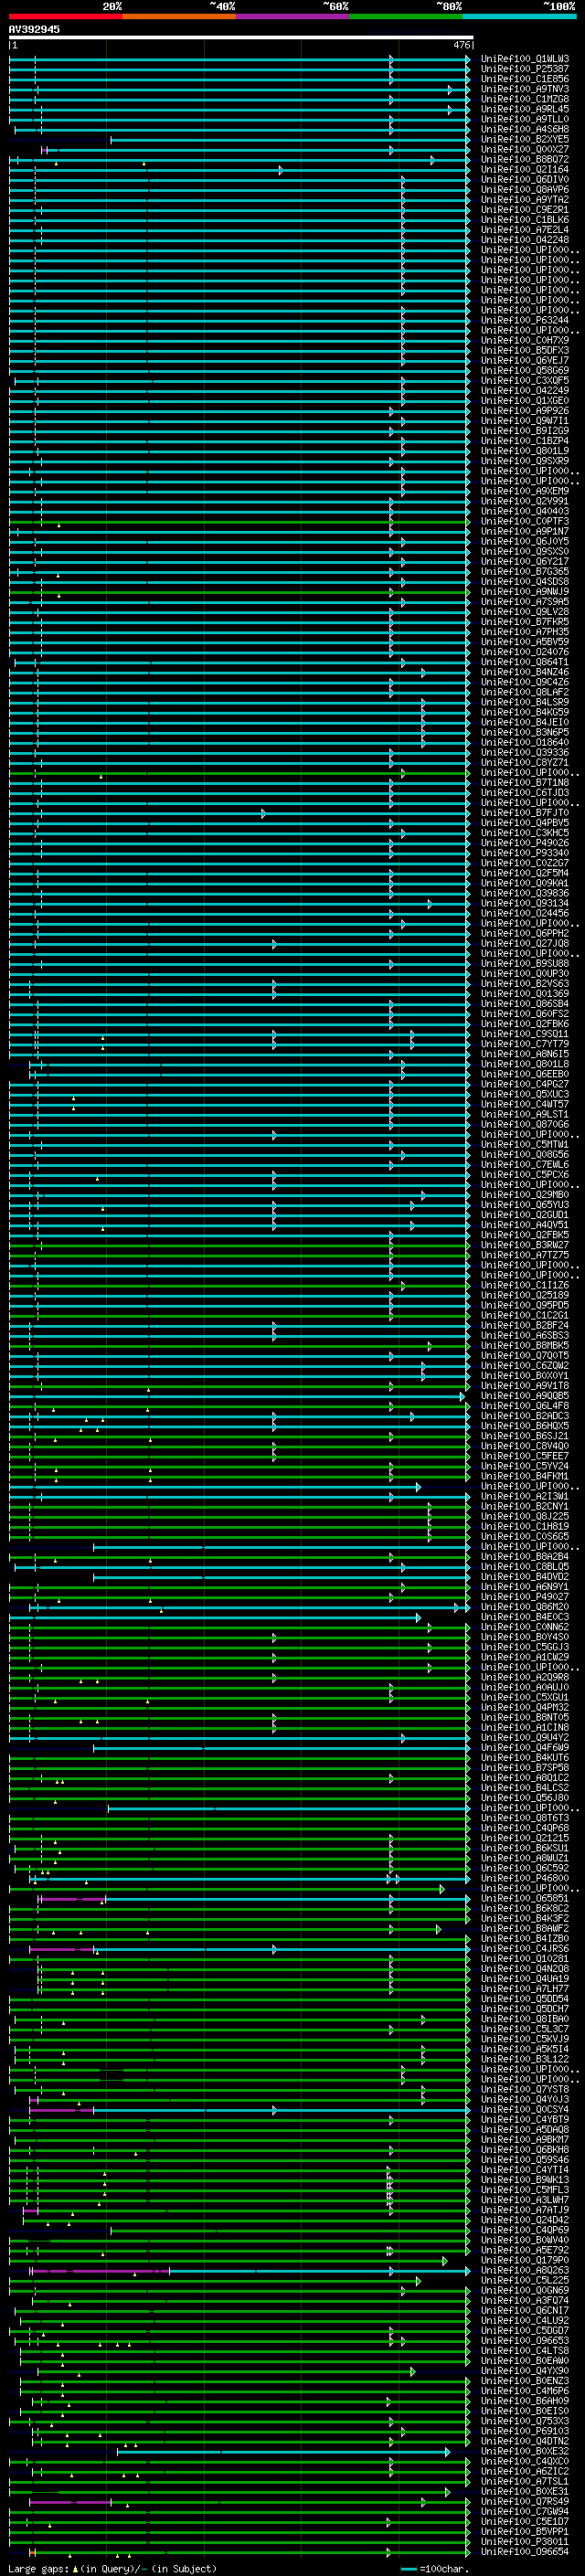585x2576 pixels.
Task: Click hit UniRef100_P69103
Action: [525, 2431]
